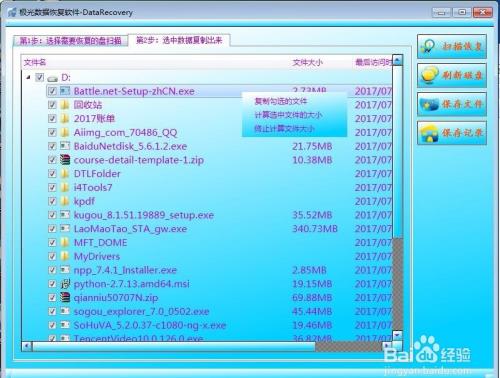Choose 计算选中文件的大小 from context menu
The image size is (500, 378).
(x=288, y=115)
